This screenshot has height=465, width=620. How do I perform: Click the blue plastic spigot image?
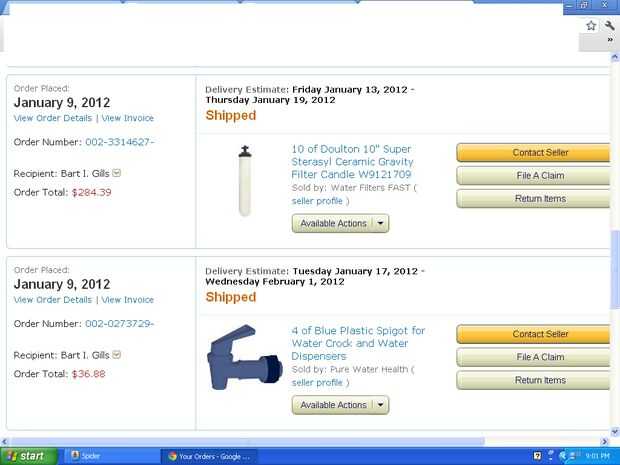245,357
